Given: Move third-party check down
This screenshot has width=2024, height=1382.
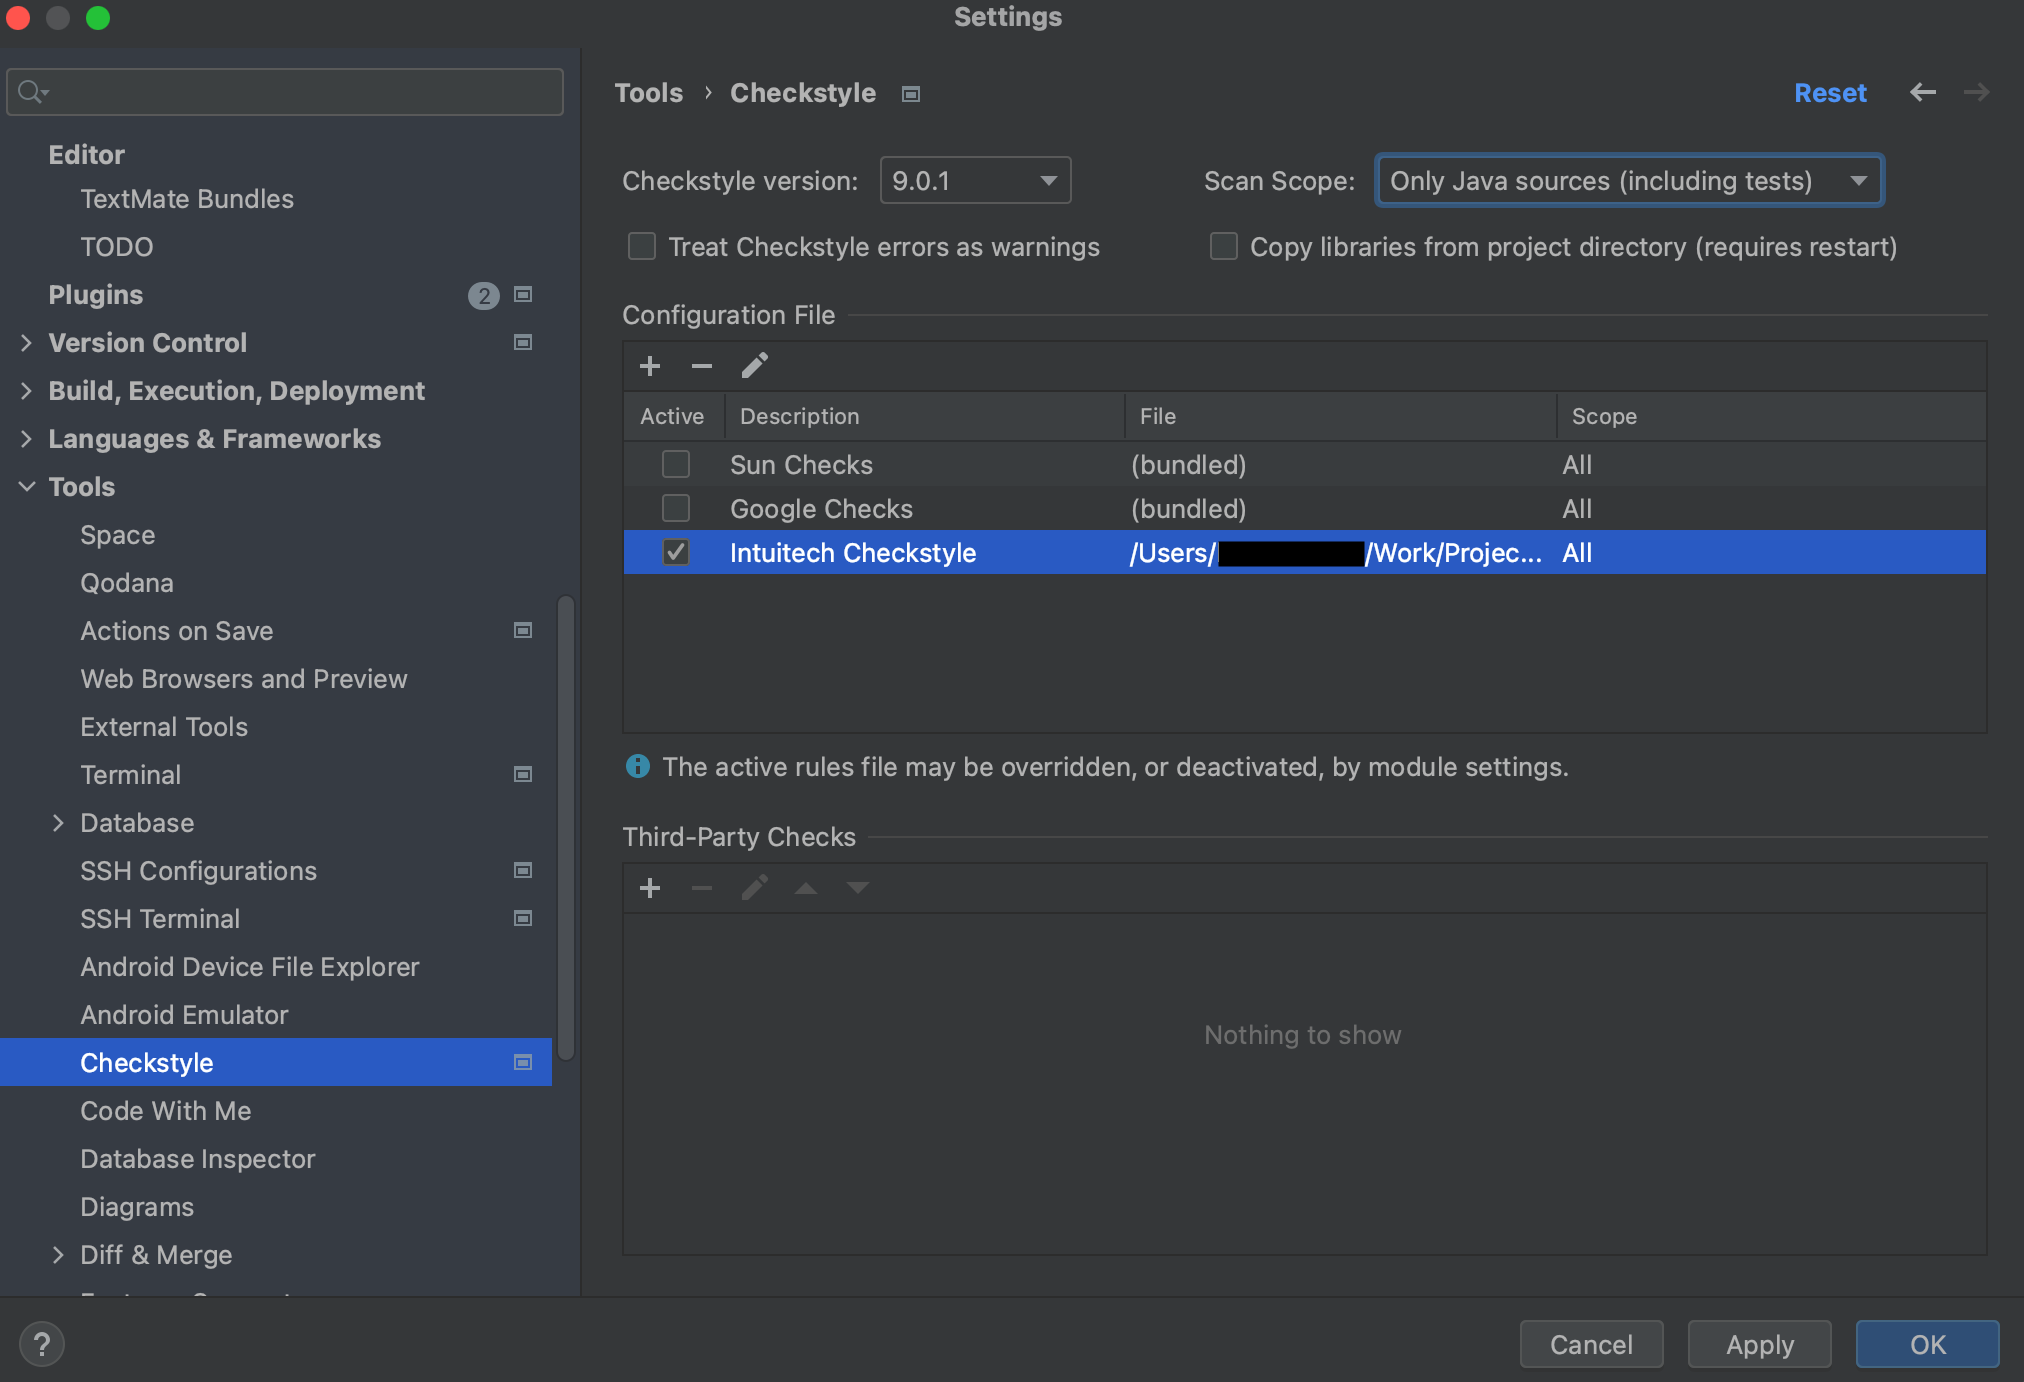Looking at the screenshot, I should point(858,888).
